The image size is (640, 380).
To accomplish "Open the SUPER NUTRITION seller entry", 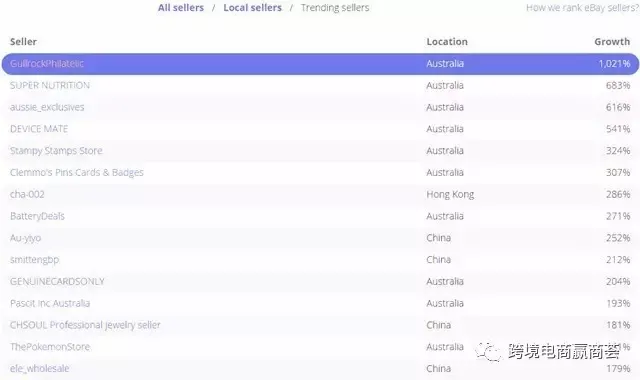I will click(50, 85).
